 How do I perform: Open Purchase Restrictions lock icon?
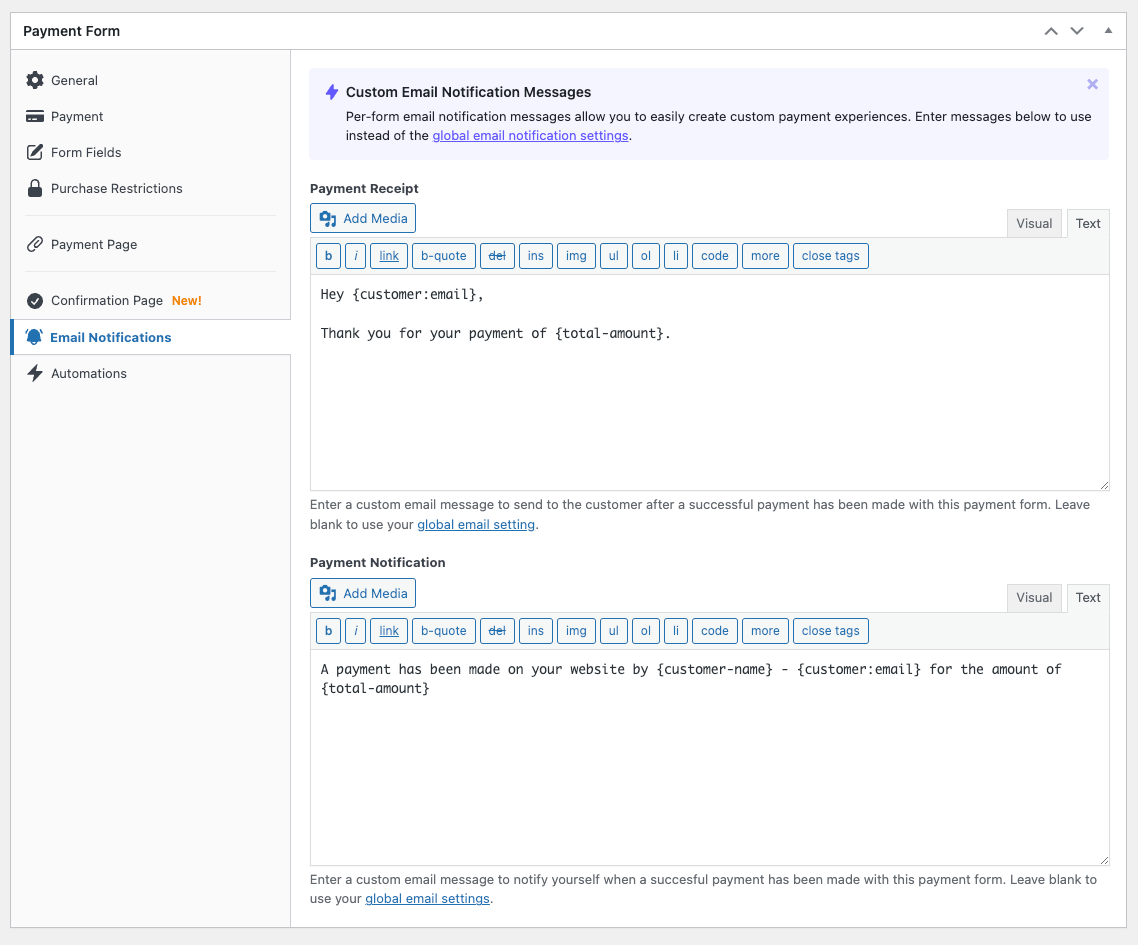pos(35,188)
